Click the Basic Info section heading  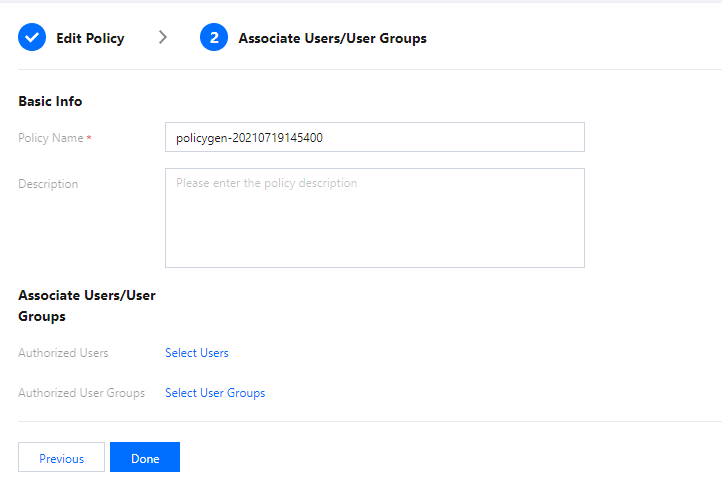pyautogui.click(x=50, y=101)
